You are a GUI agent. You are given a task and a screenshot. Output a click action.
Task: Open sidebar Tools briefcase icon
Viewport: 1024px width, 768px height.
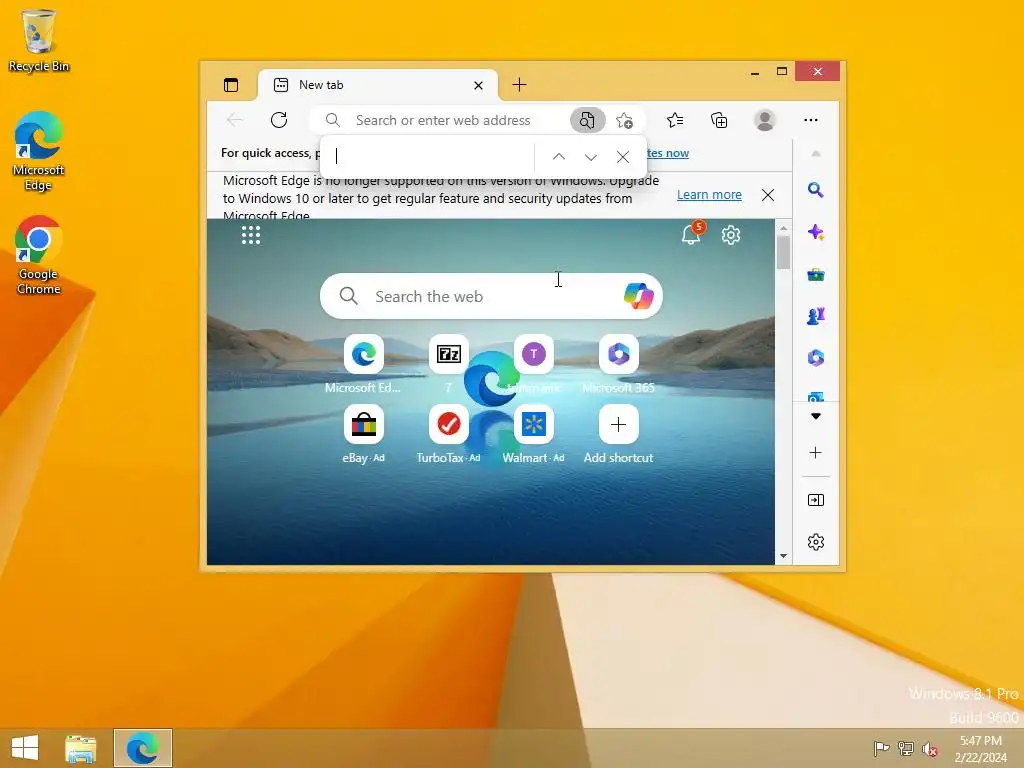point(815,274)
